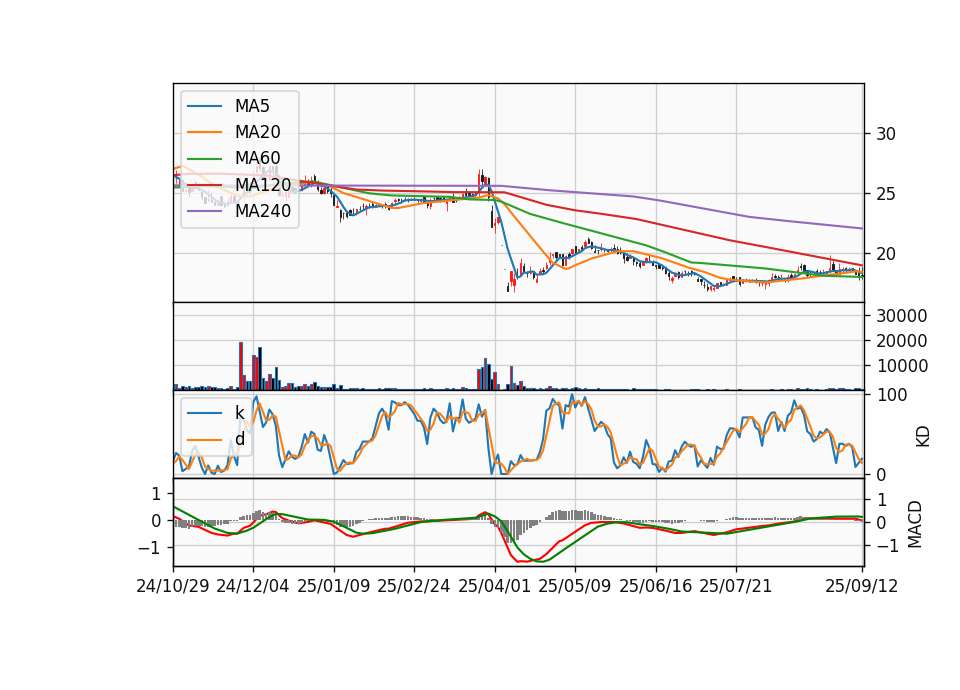Viewport: 960px width, 690px height.
Task: Click the MA120 legend label
Action: [263, 184]
